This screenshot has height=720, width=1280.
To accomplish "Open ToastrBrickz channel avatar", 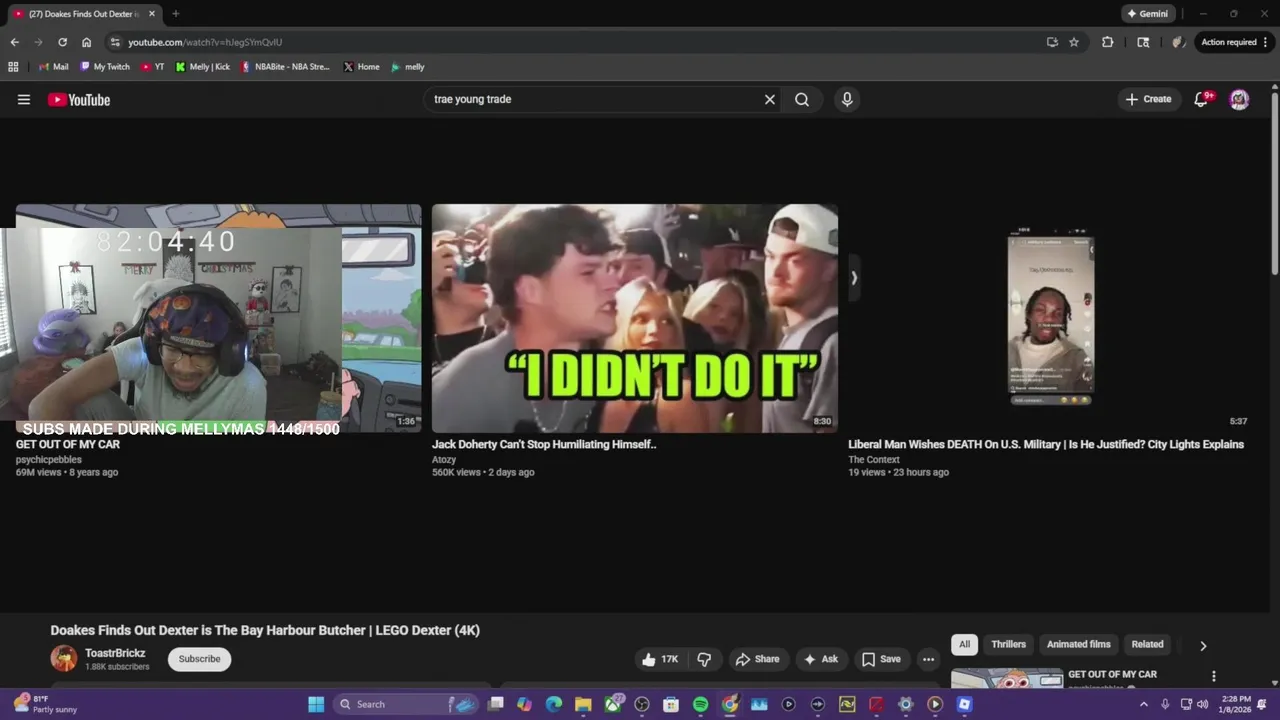I will (x=64, y=658).
